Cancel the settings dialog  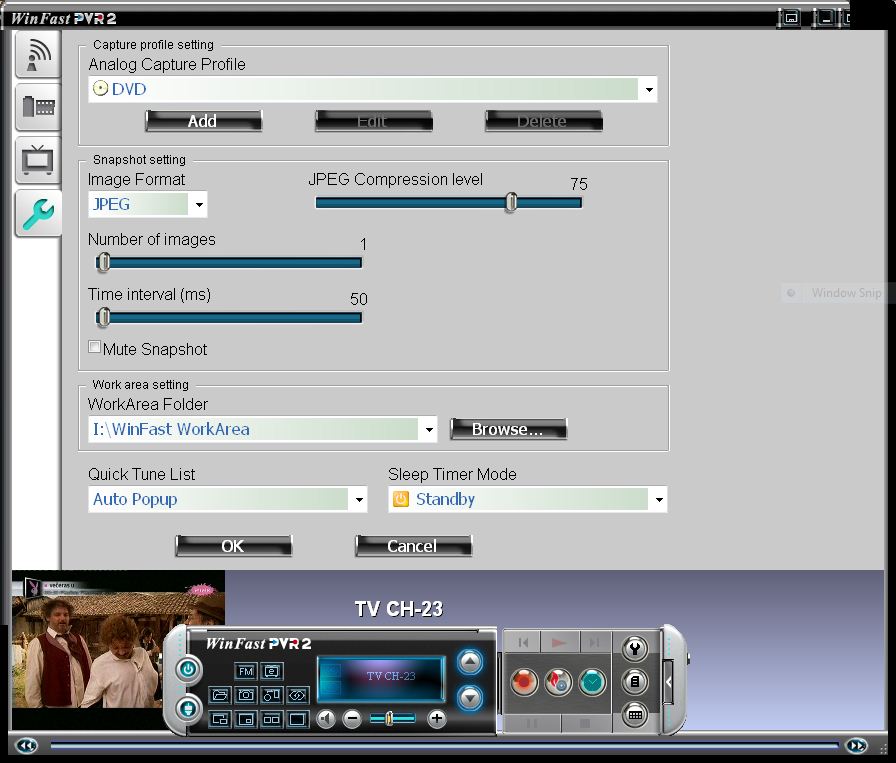413,546
